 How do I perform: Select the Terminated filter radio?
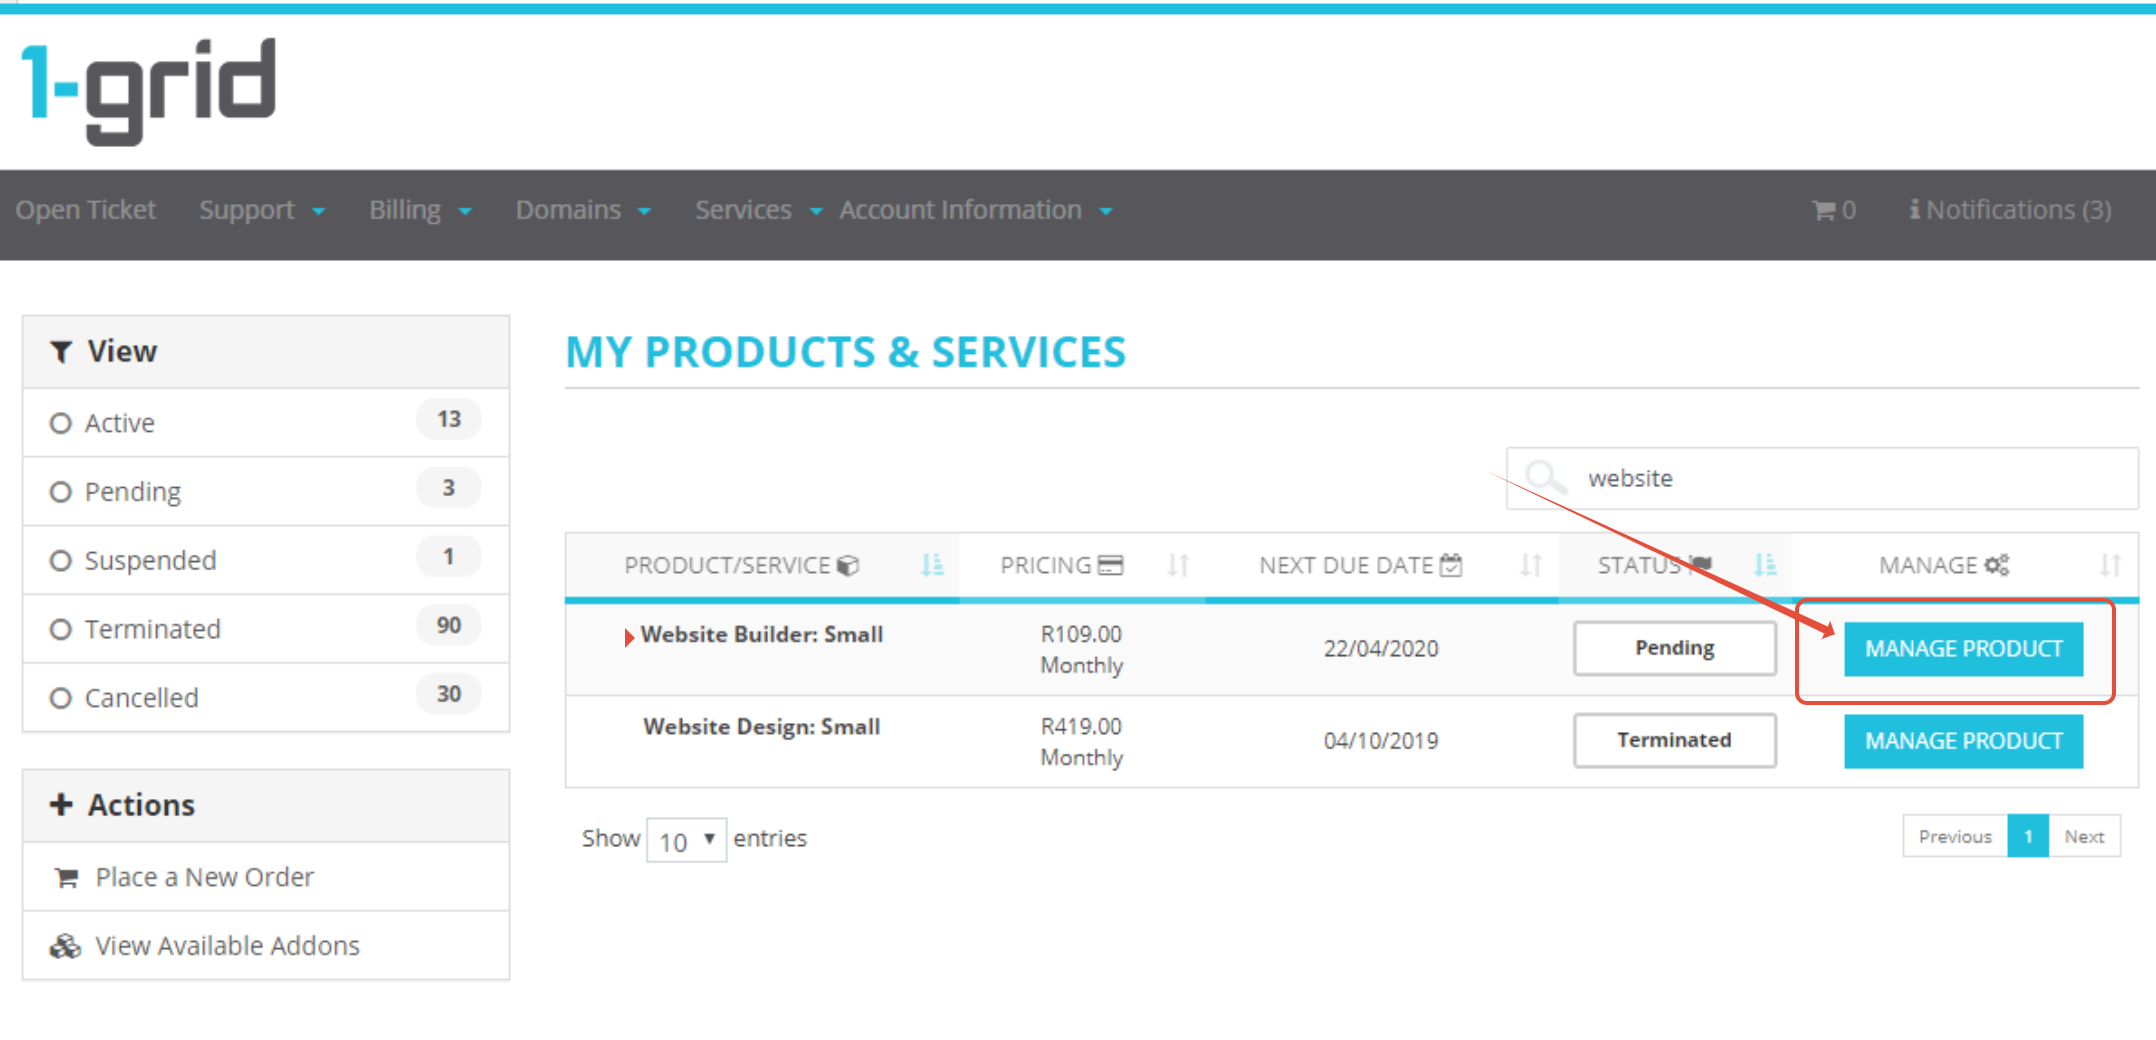pyautogui.click(x=61, y=629)
